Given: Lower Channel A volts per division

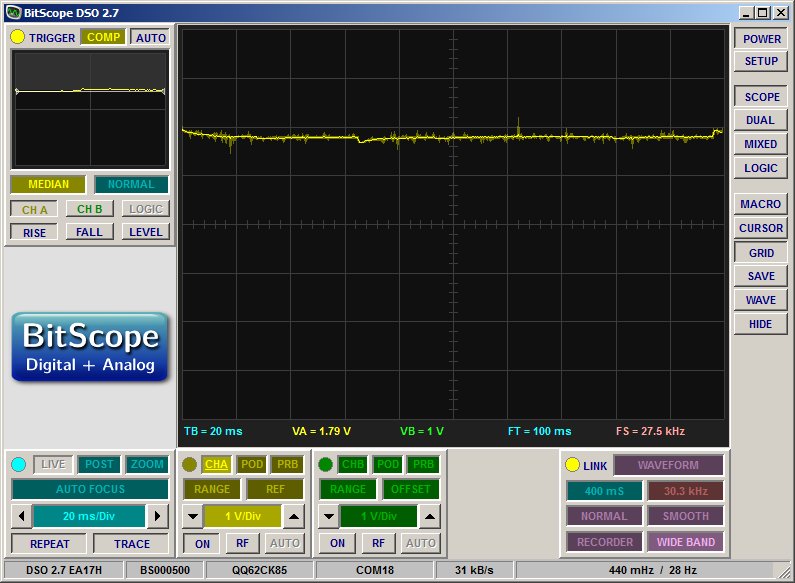Looking at the screenshot, I should tap(193, 517).
